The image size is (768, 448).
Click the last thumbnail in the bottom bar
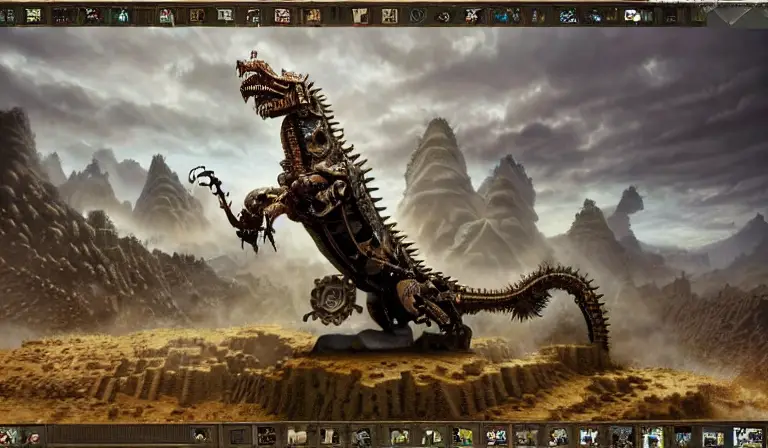(x=747, y=436)
